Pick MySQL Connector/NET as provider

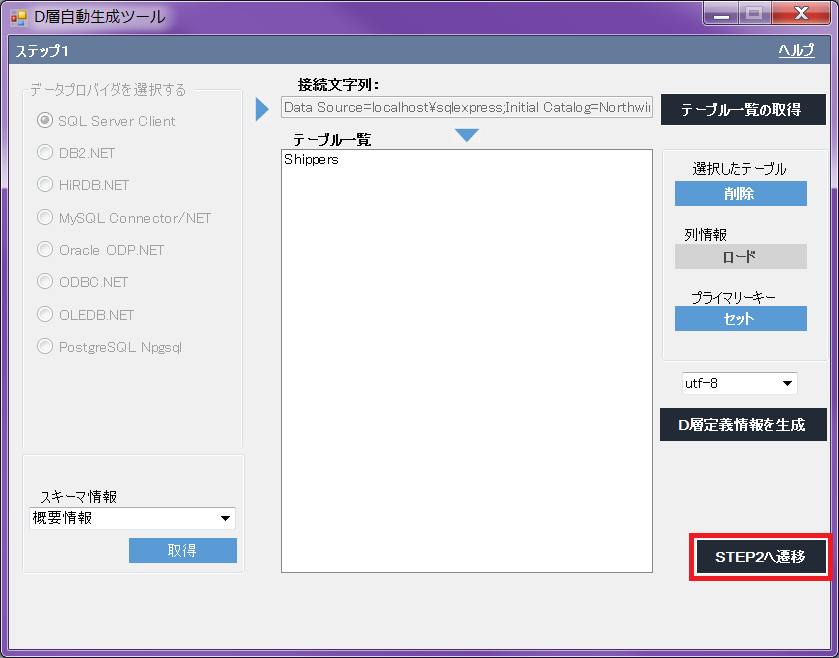click(x=45, y=218)
